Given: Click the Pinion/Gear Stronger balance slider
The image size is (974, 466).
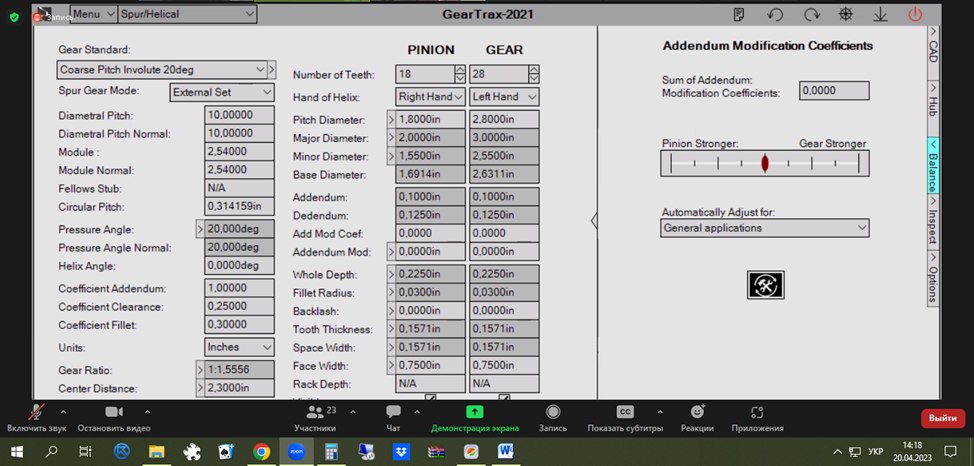Looking at the screenshot, I should coord(764,162).
